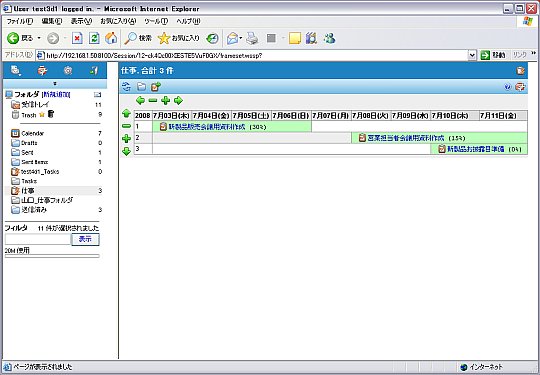Click the second sidebar header icon
The image size is (540, 375).
pos(42,71)
